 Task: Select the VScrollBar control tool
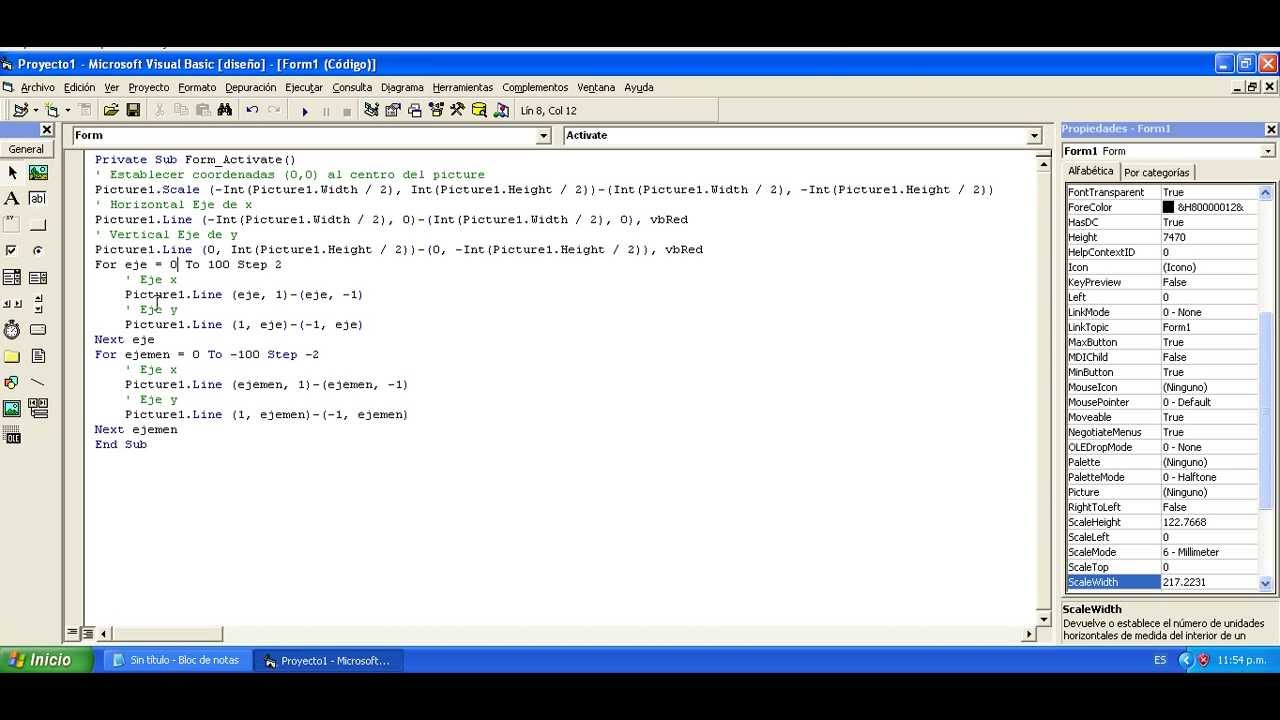38,304
